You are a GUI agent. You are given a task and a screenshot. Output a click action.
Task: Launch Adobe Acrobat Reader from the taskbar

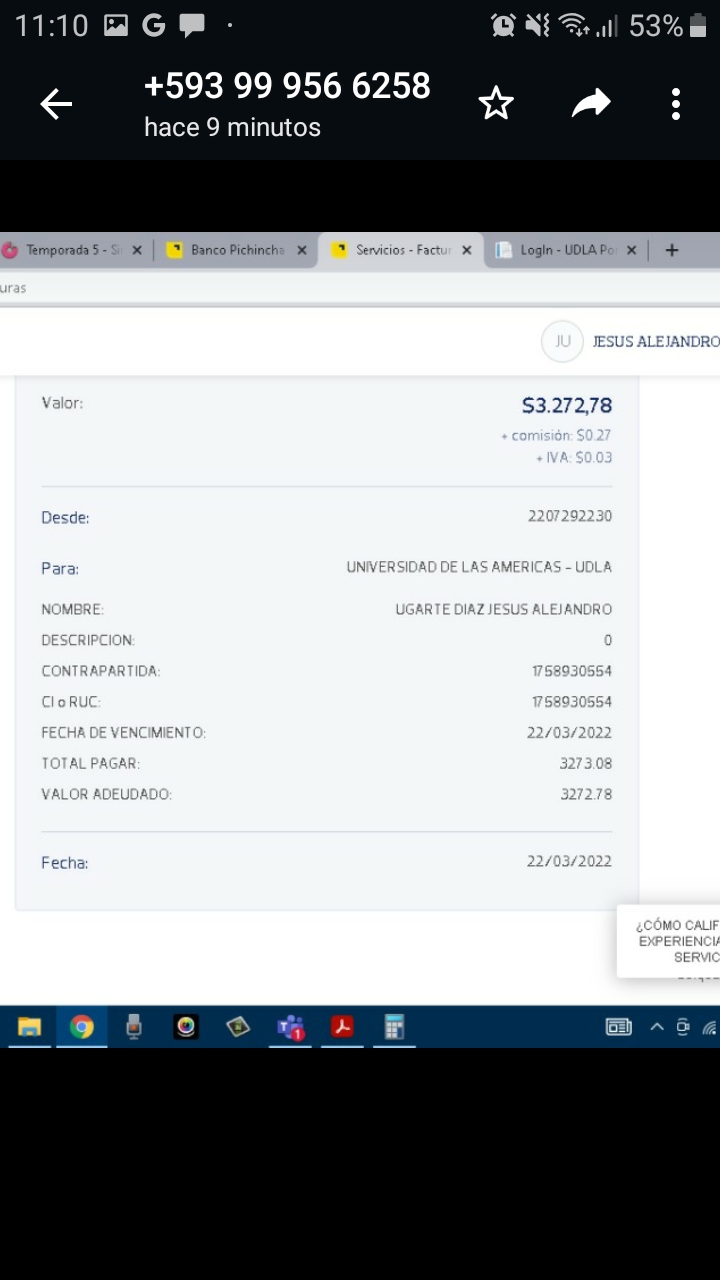pyautogui.click(x=342, y=1027)
